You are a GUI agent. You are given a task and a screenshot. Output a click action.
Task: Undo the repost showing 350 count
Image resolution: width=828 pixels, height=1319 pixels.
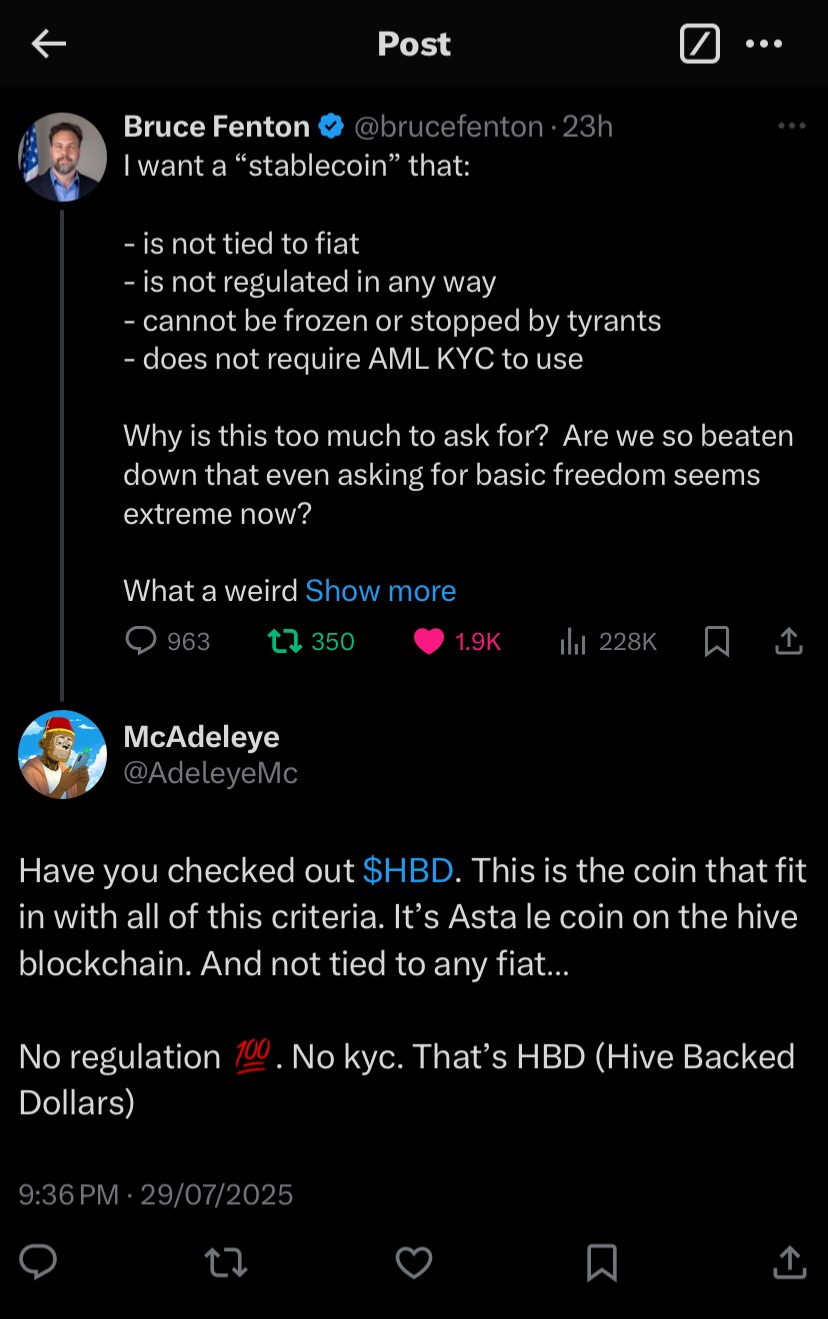tap(312, 641)
